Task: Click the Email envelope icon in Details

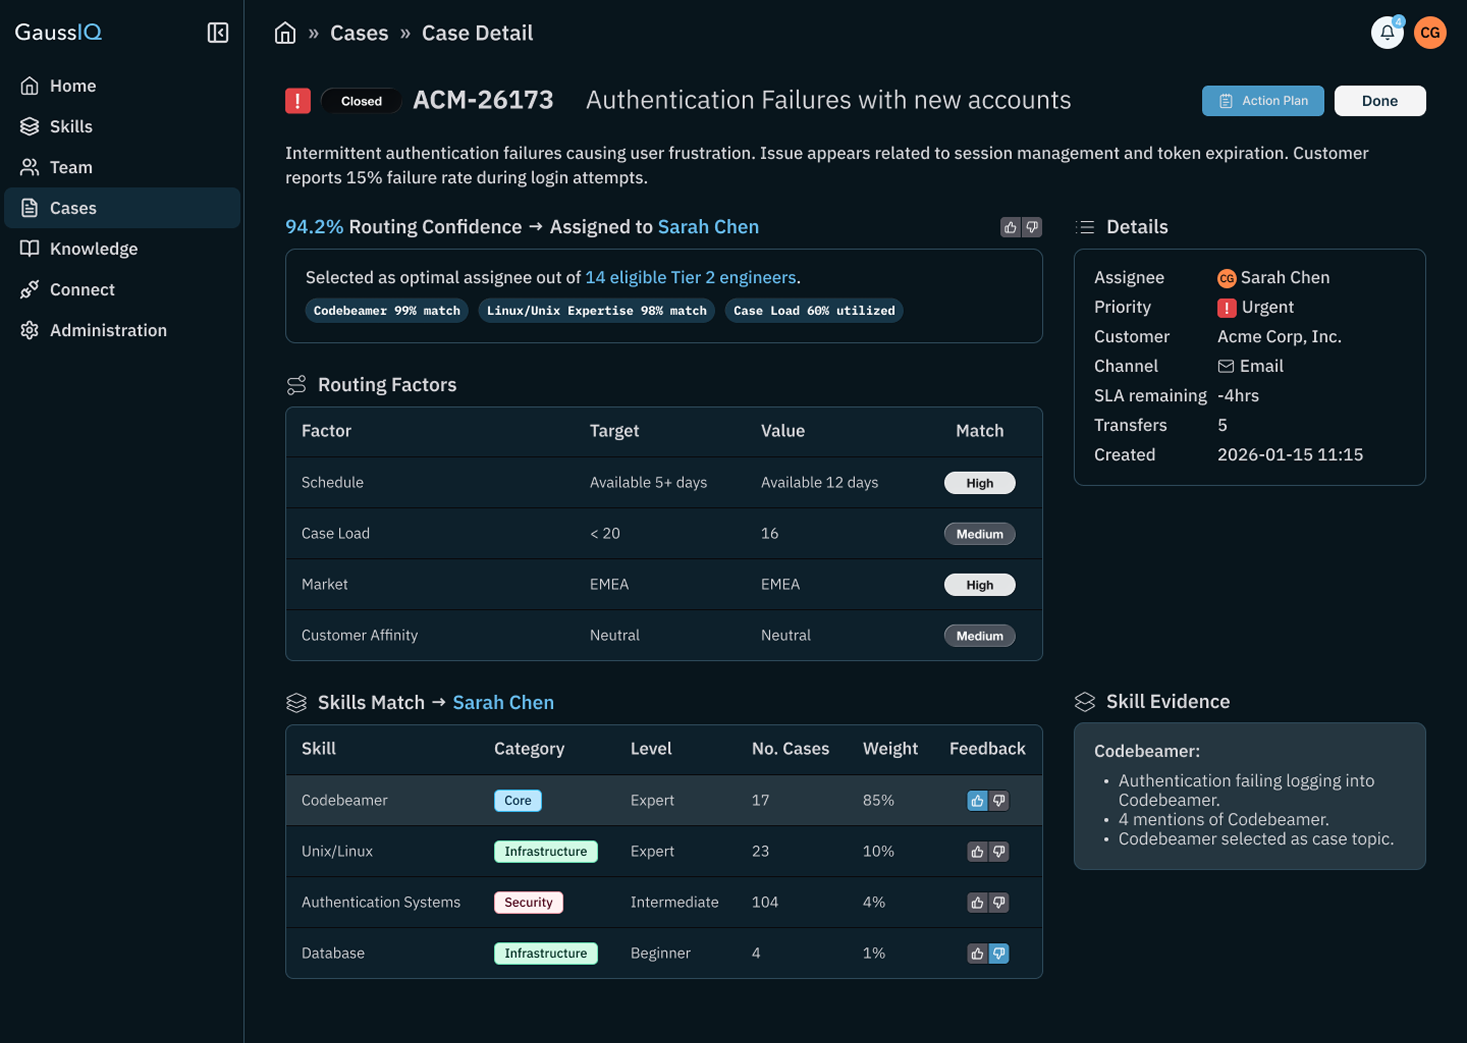Action: click(x=1226, y=367)
